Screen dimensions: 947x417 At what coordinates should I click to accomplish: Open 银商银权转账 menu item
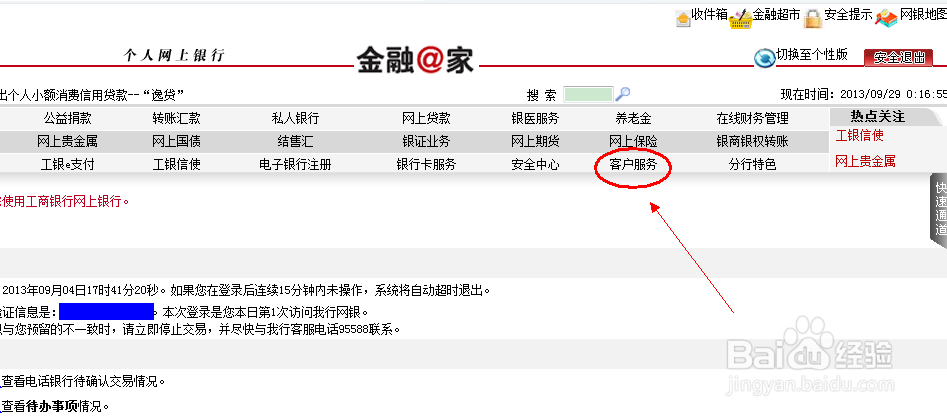point(753,141)
